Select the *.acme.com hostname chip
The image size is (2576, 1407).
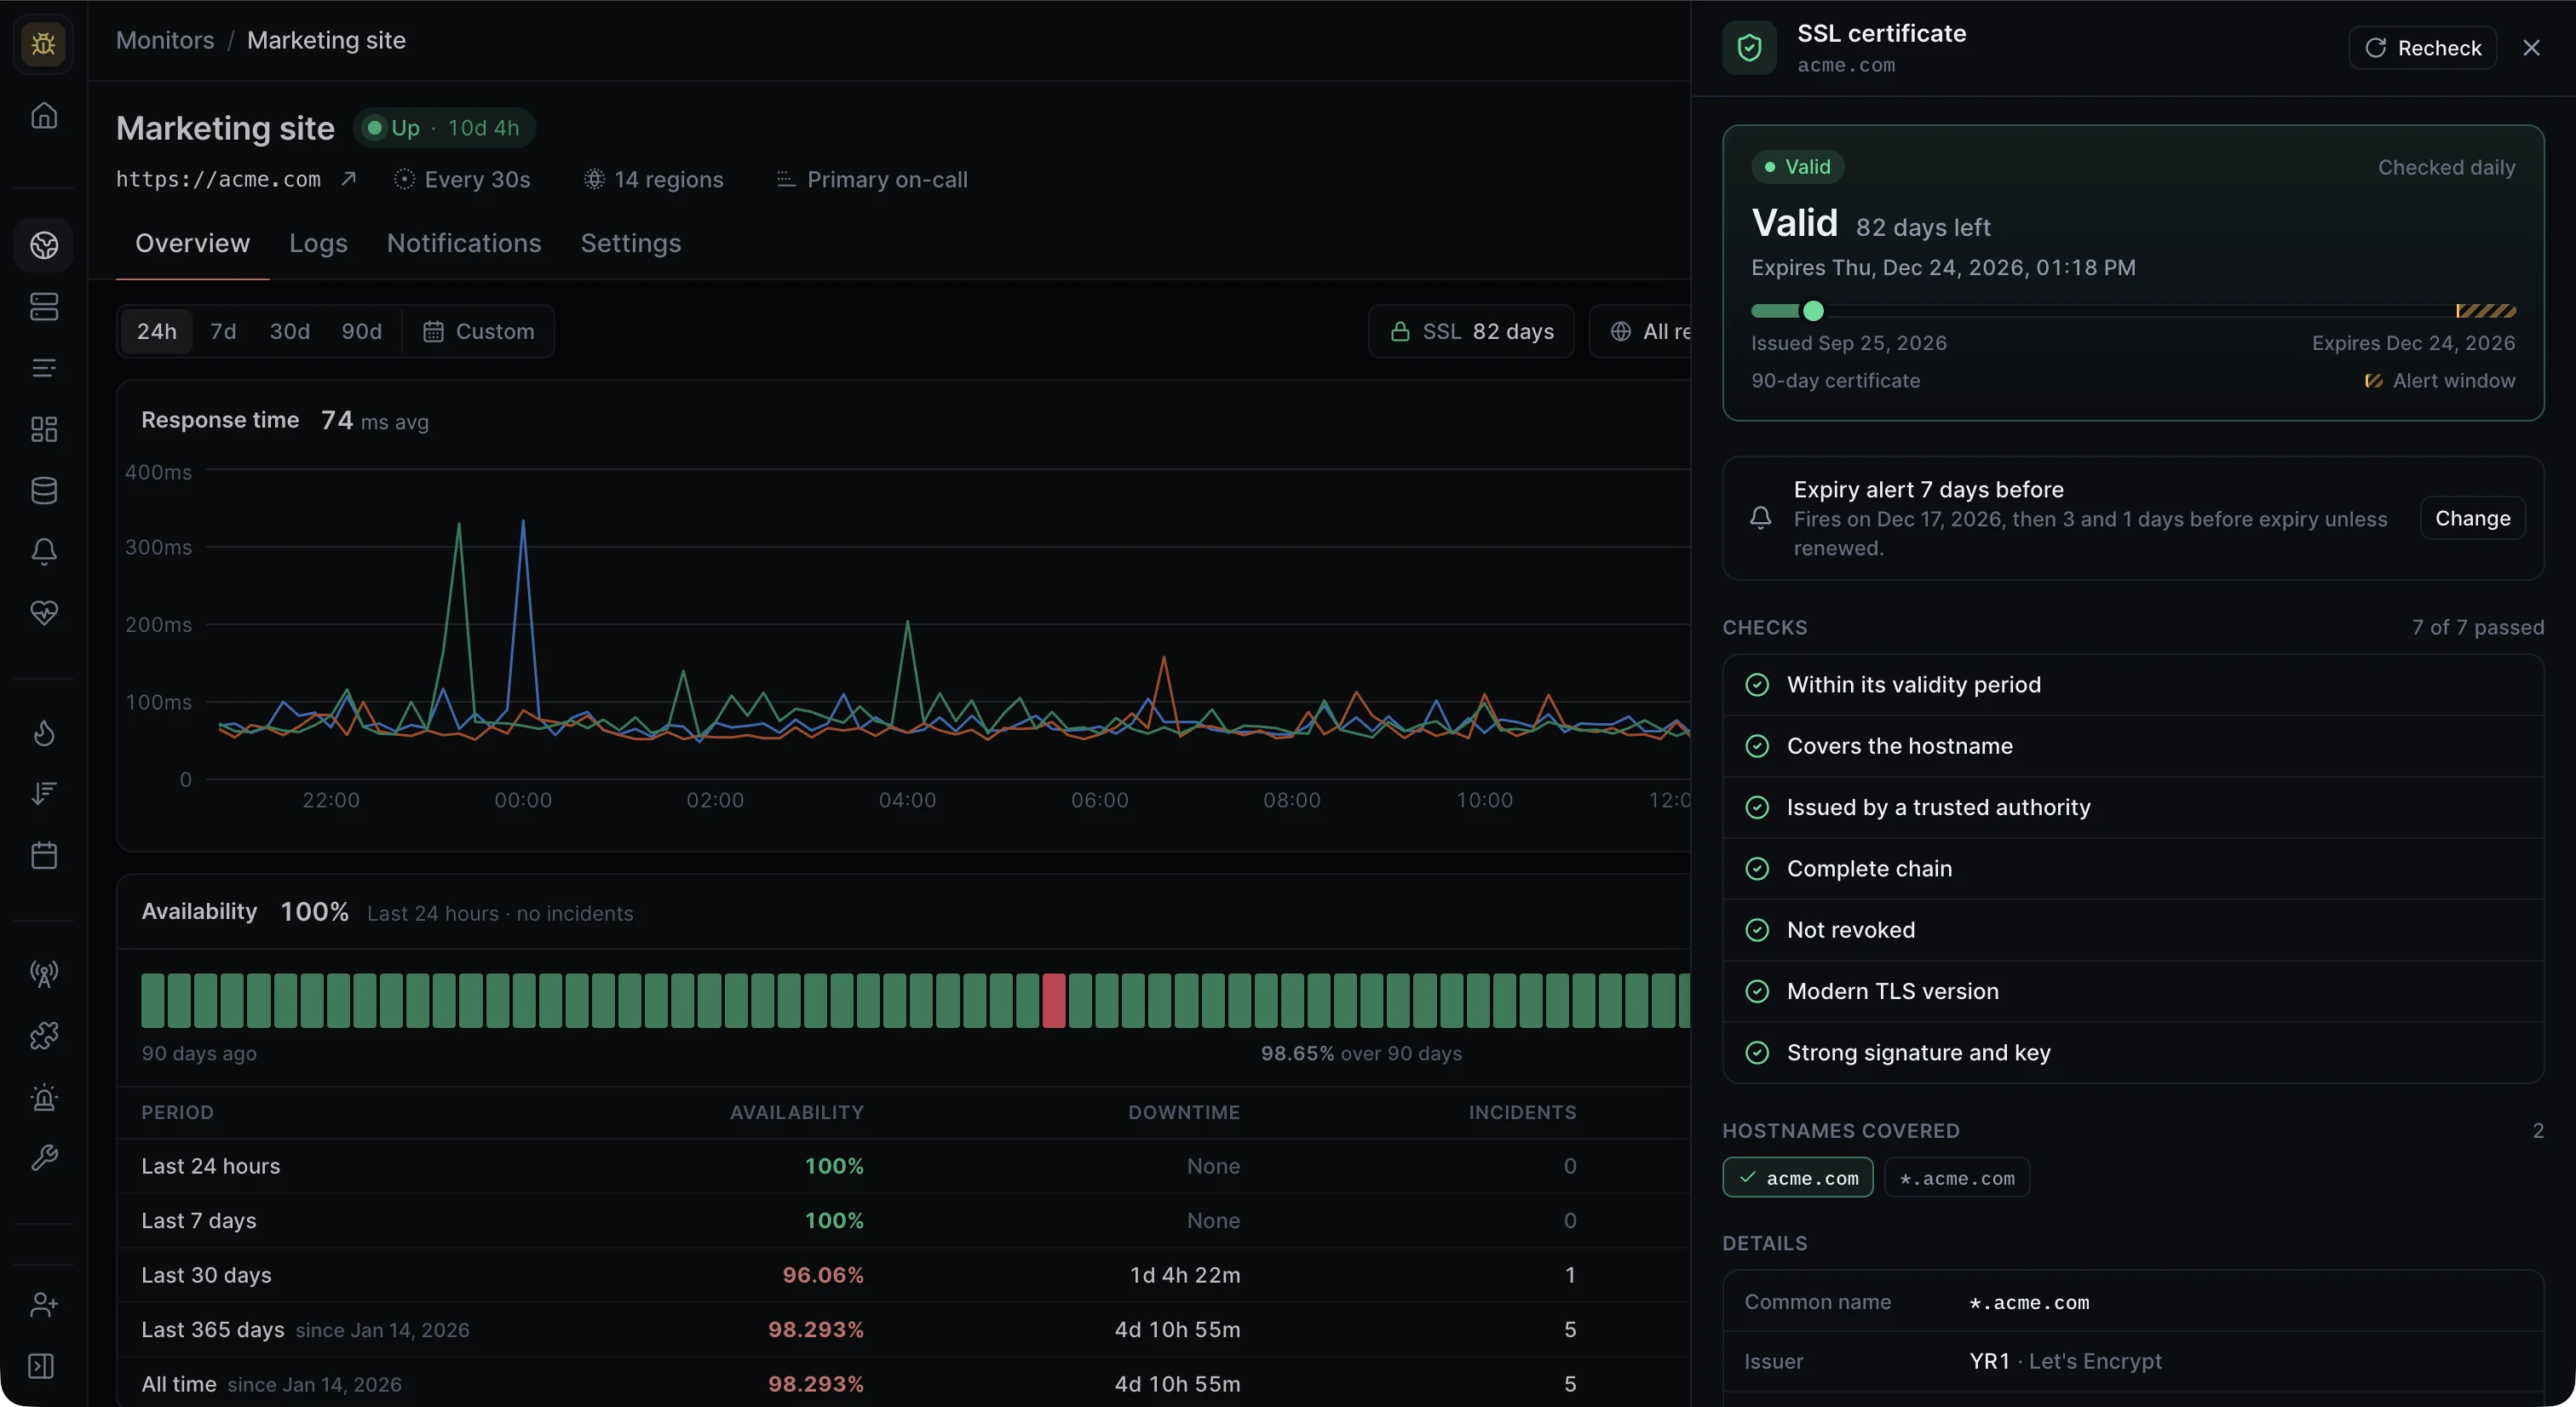[1957, 1178]
